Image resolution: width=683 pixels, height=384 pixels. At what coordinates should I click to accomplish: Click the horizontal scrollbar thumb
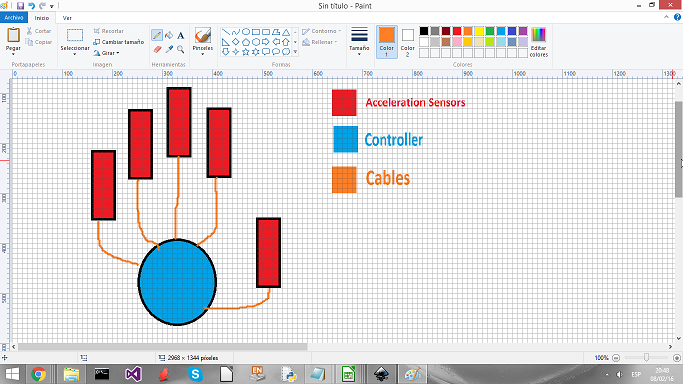[162, 347]
